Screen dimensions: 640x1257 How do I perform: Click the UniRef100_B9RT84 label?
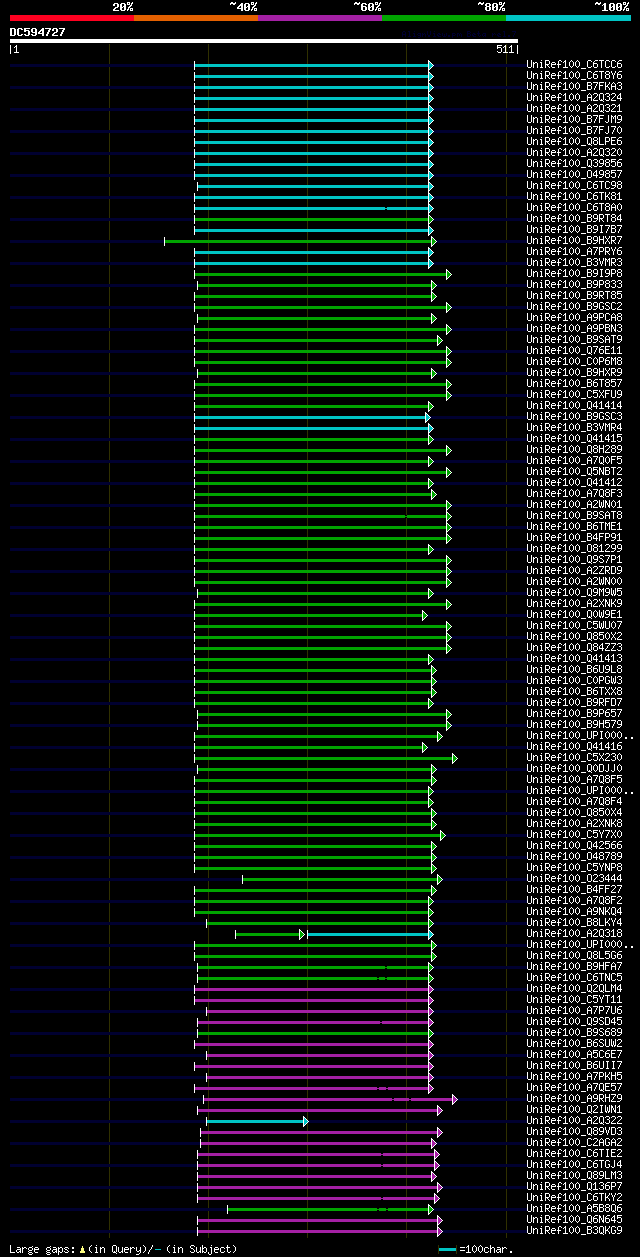coord(574,218)
